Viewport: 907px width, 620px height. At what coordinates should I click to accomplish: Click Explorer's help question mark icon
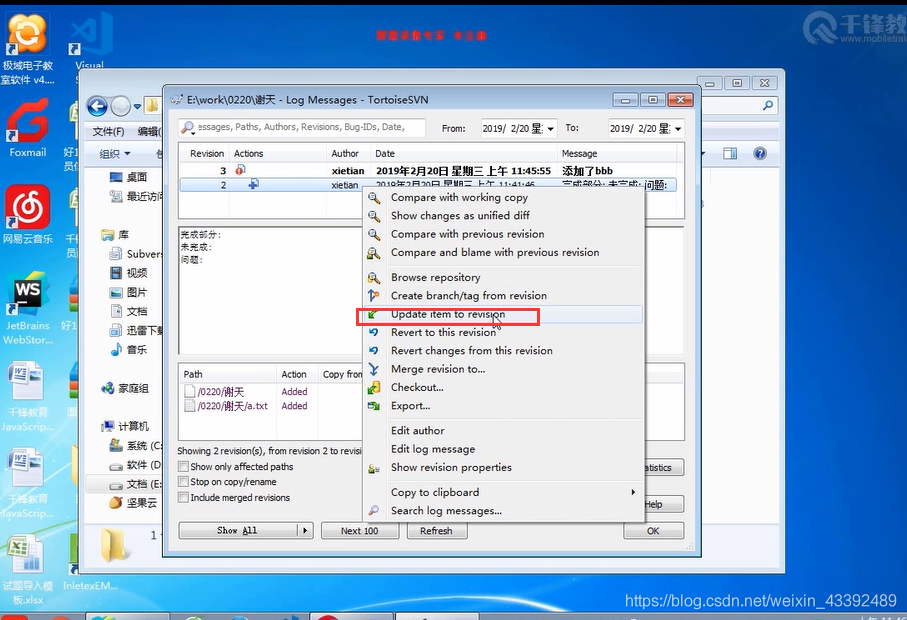click(760, 153)
